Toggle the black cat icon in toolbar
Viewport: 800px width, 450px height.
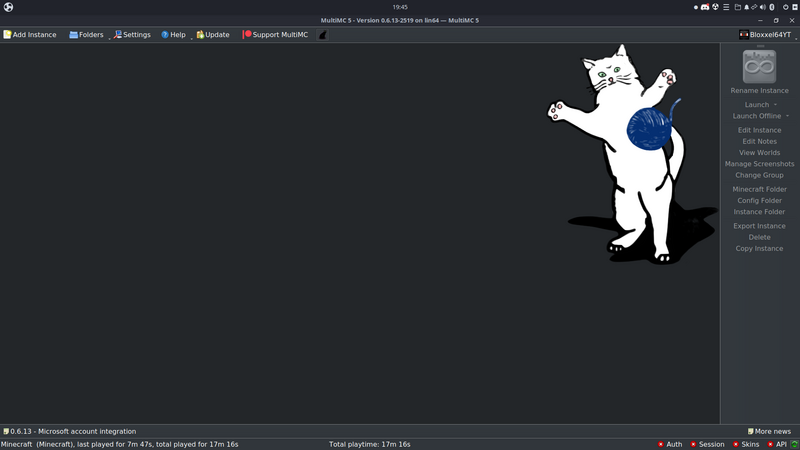point(322,35)
